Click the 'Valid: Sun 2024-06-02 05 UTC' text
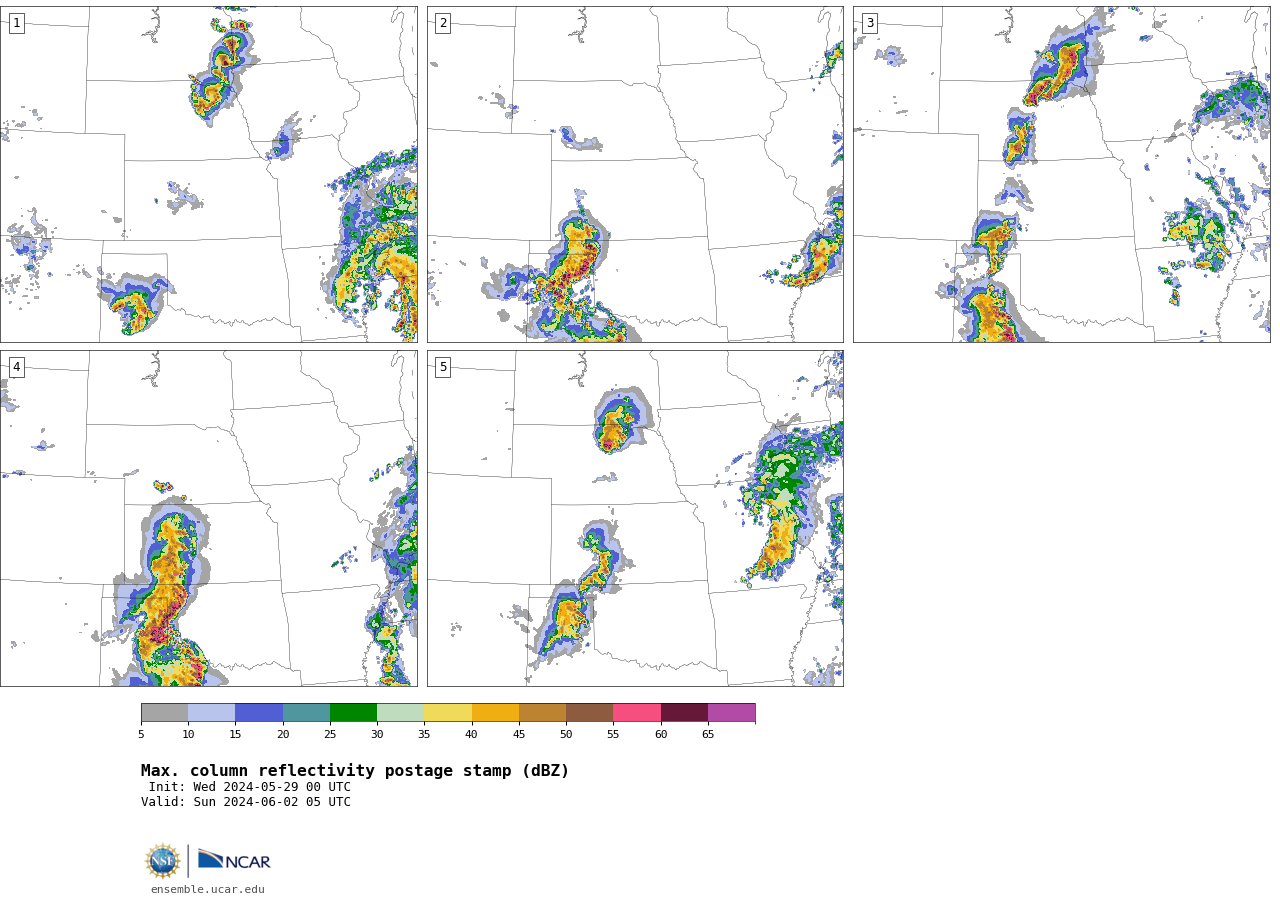The height and width of the screenshot is (901, 1280). point(246,802)
